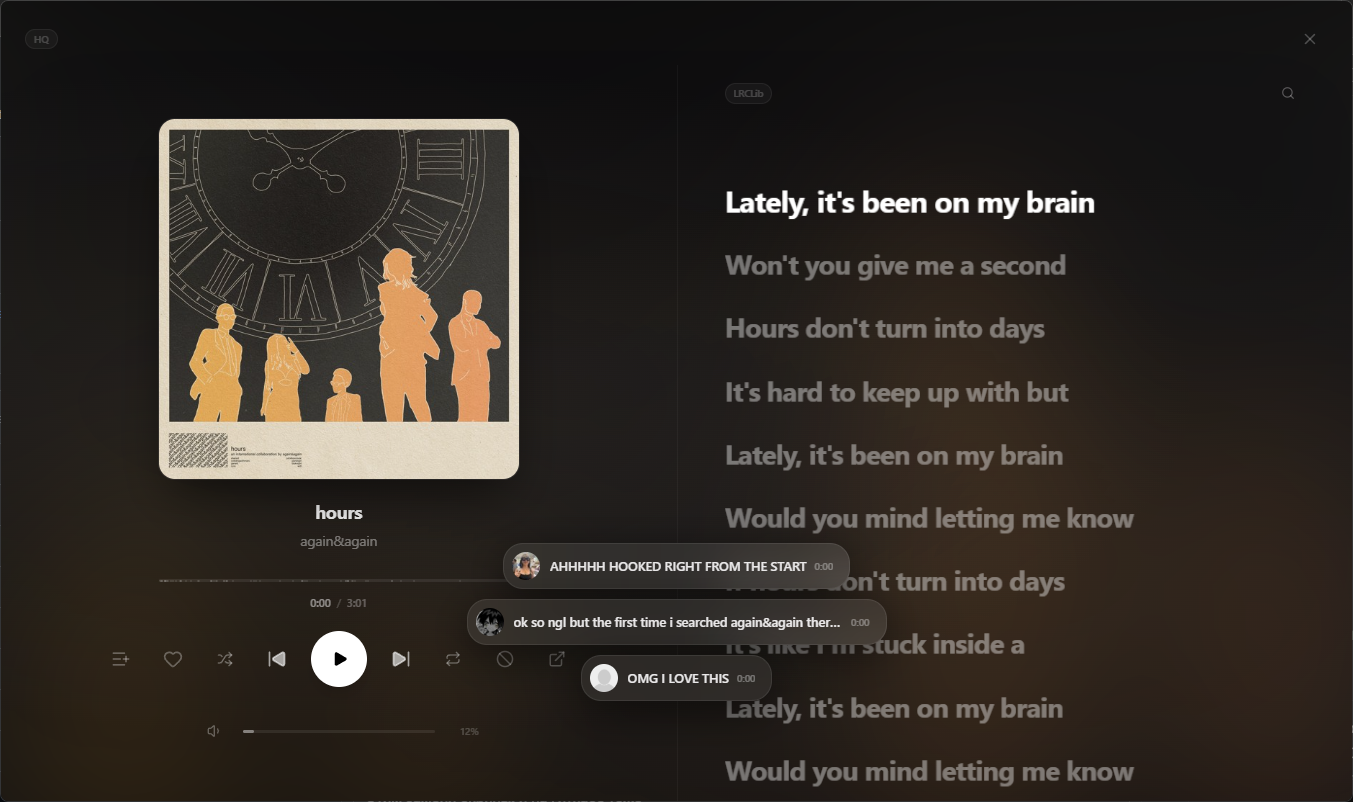The width and height of the screenshot is (1353, 802).
Task: Open track in external link icon
Action: click(x=557, y=659)
